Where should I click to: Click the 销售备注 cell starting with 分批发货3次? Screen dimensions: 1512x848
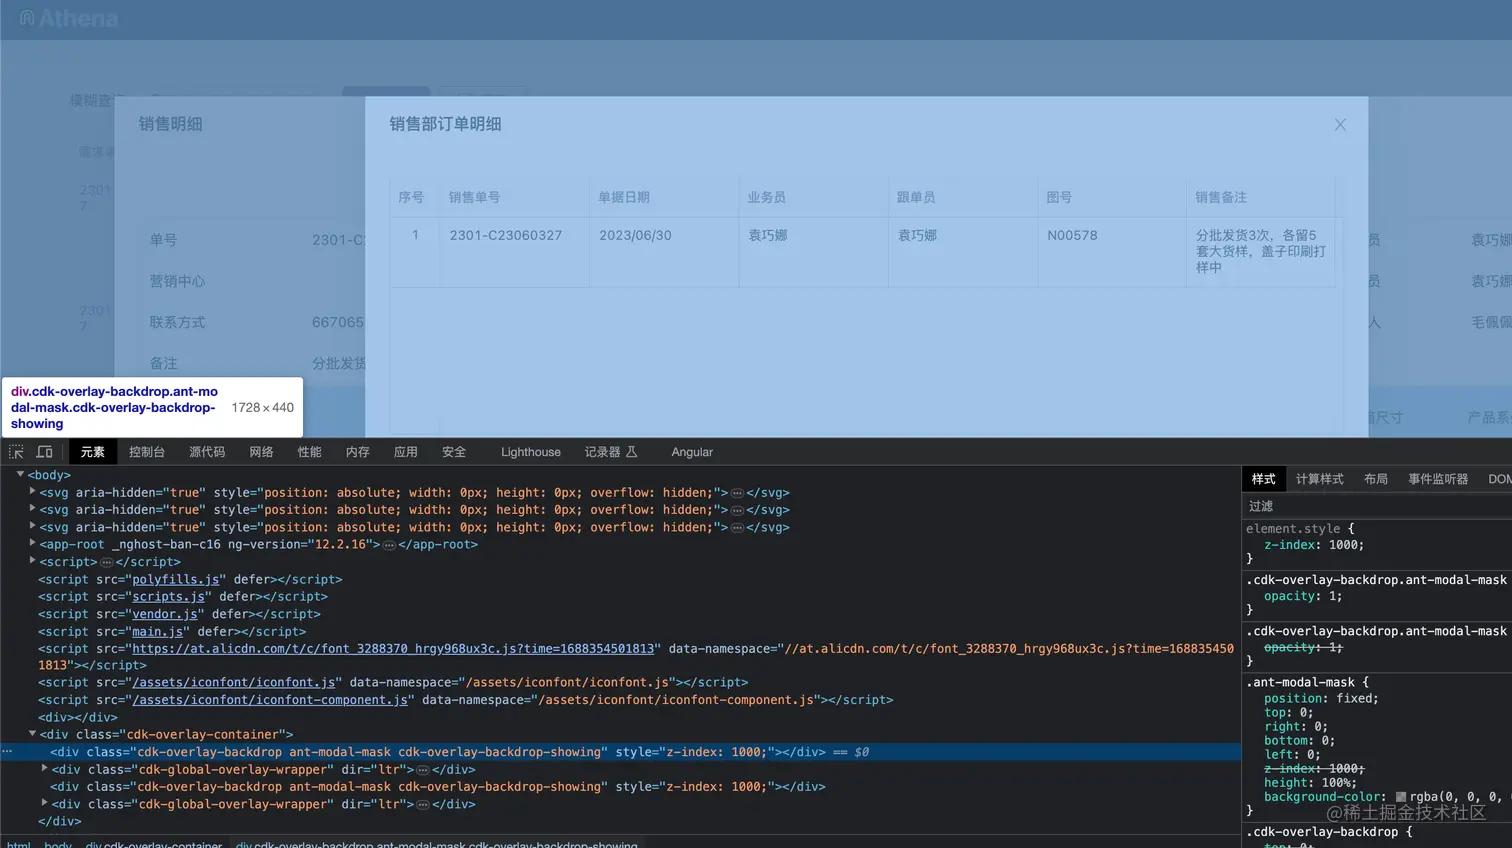coord(1261,251)
